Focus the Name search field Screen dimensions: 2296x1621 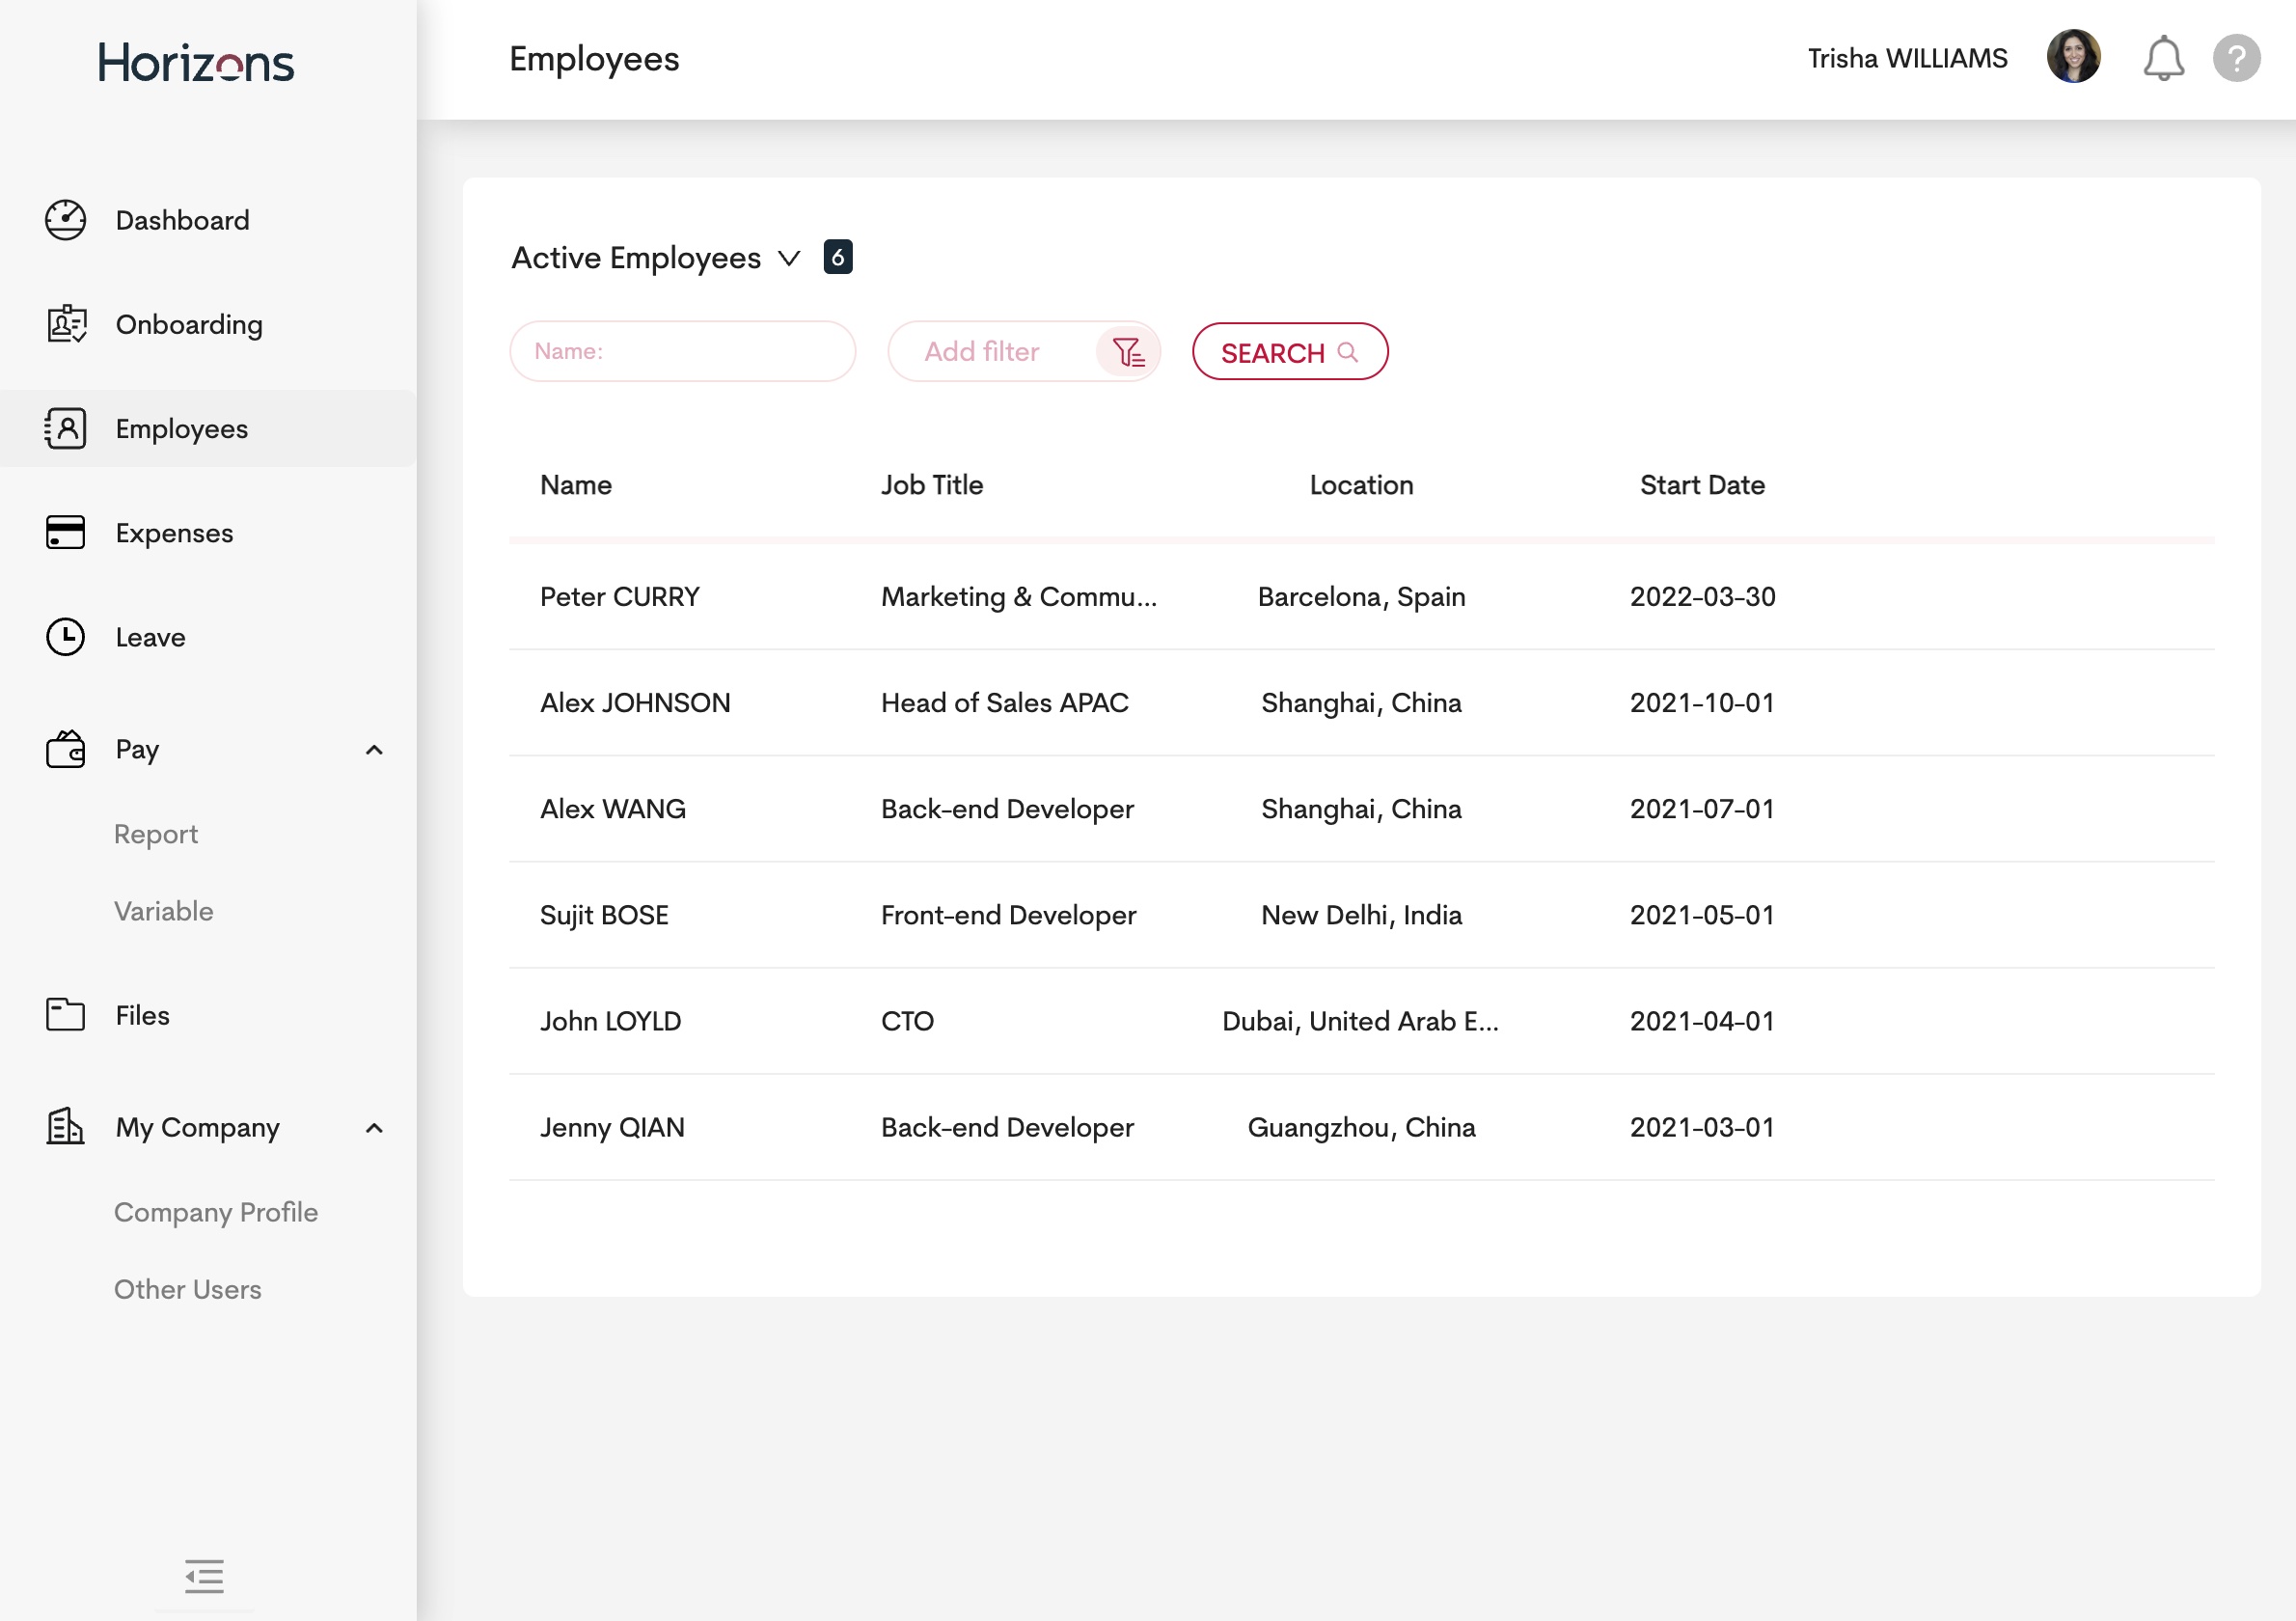[x=683, y=352]
